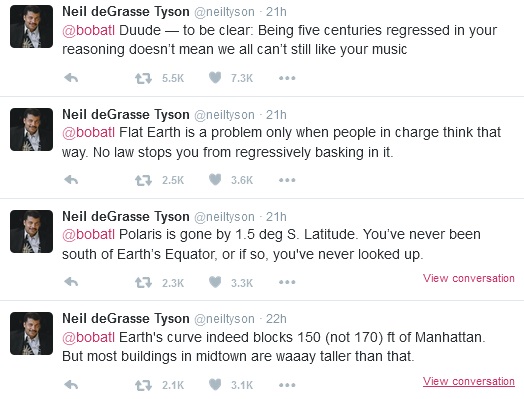
Task: Retweet the tweet with 5.5K retweets
Action: click(x=143, y=79)
